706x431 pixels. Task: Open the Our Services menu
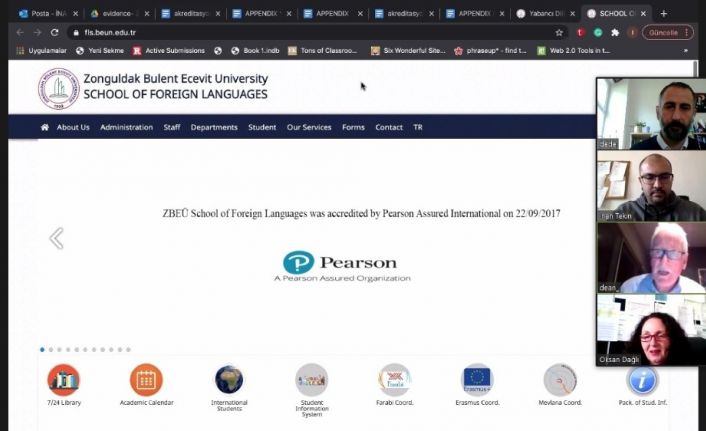coord(309,127)
